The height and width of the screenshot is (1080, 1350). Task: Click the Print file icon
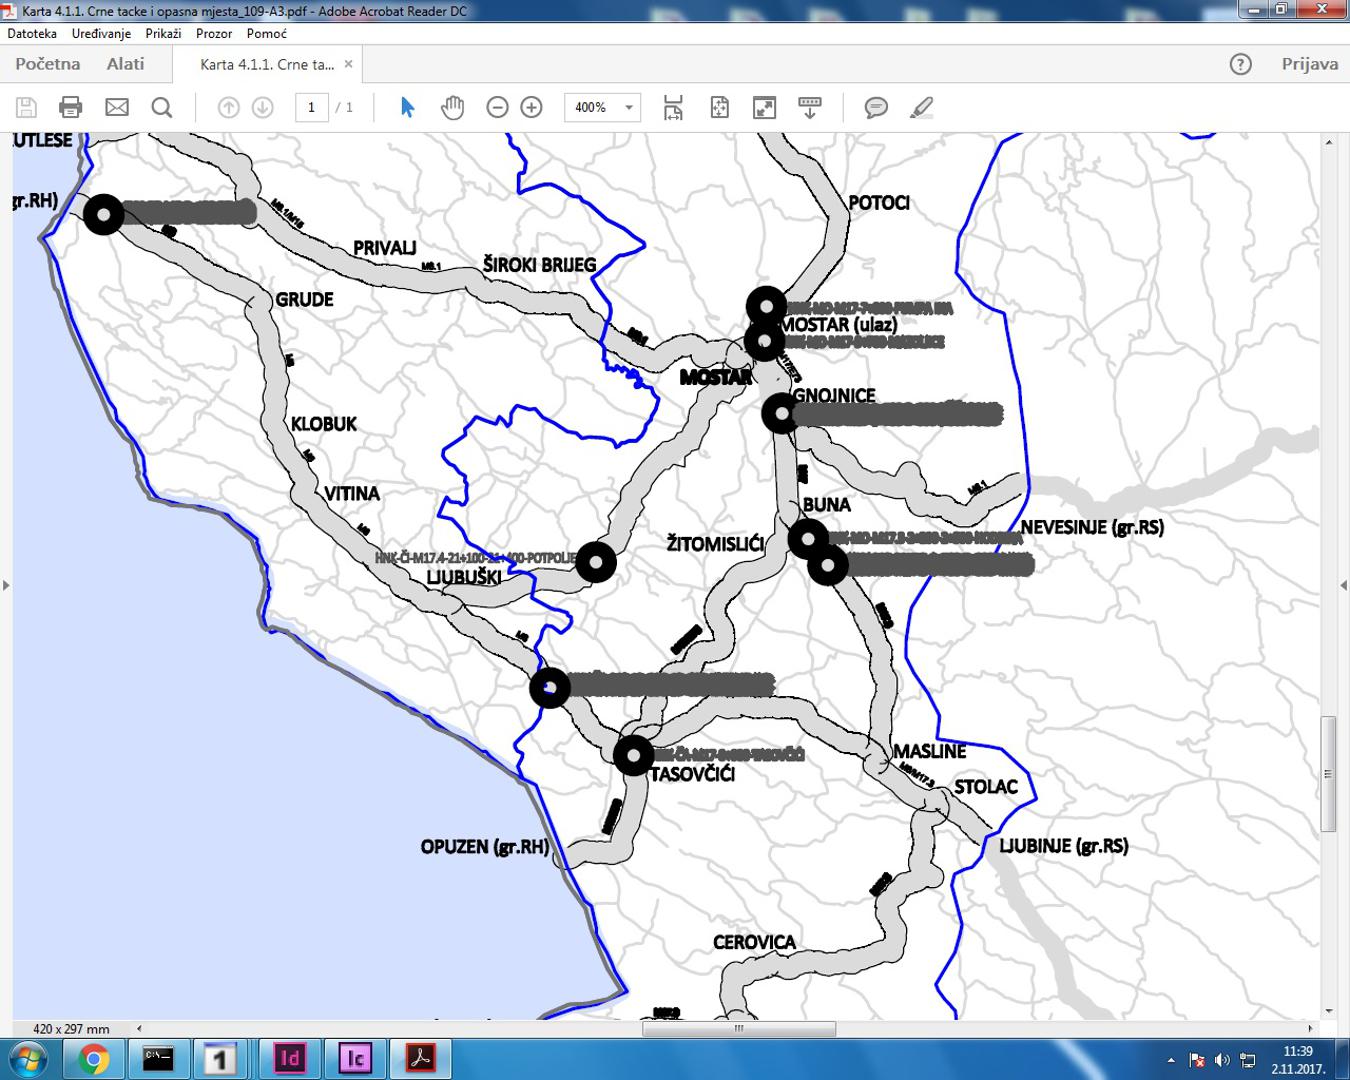click(x=70, y=107)
